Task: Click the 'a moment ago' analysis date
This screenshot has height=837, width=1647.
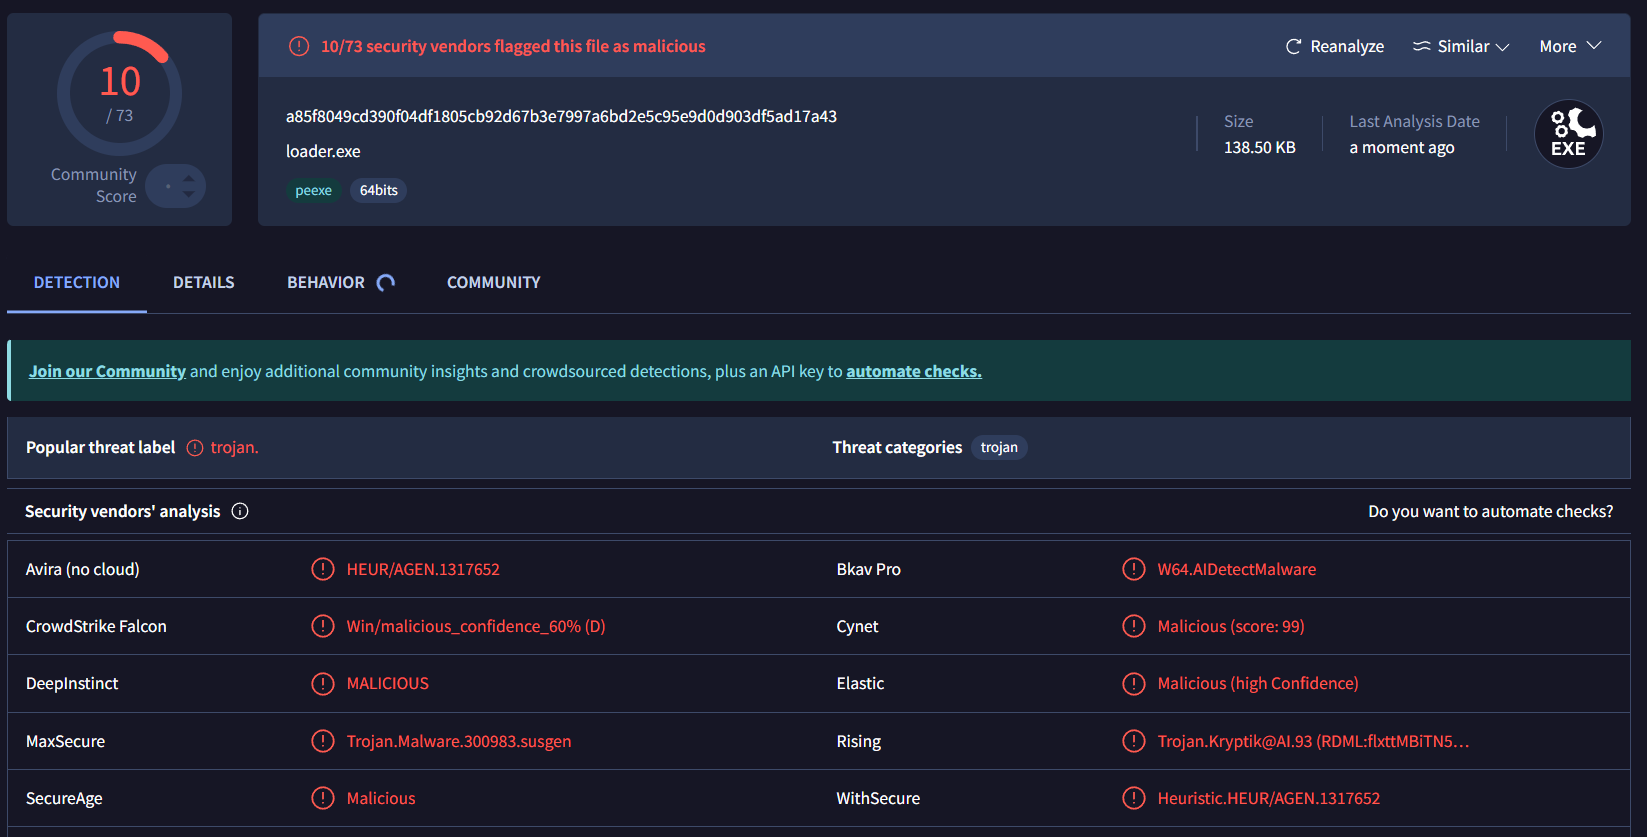Action: (1402, 147)
